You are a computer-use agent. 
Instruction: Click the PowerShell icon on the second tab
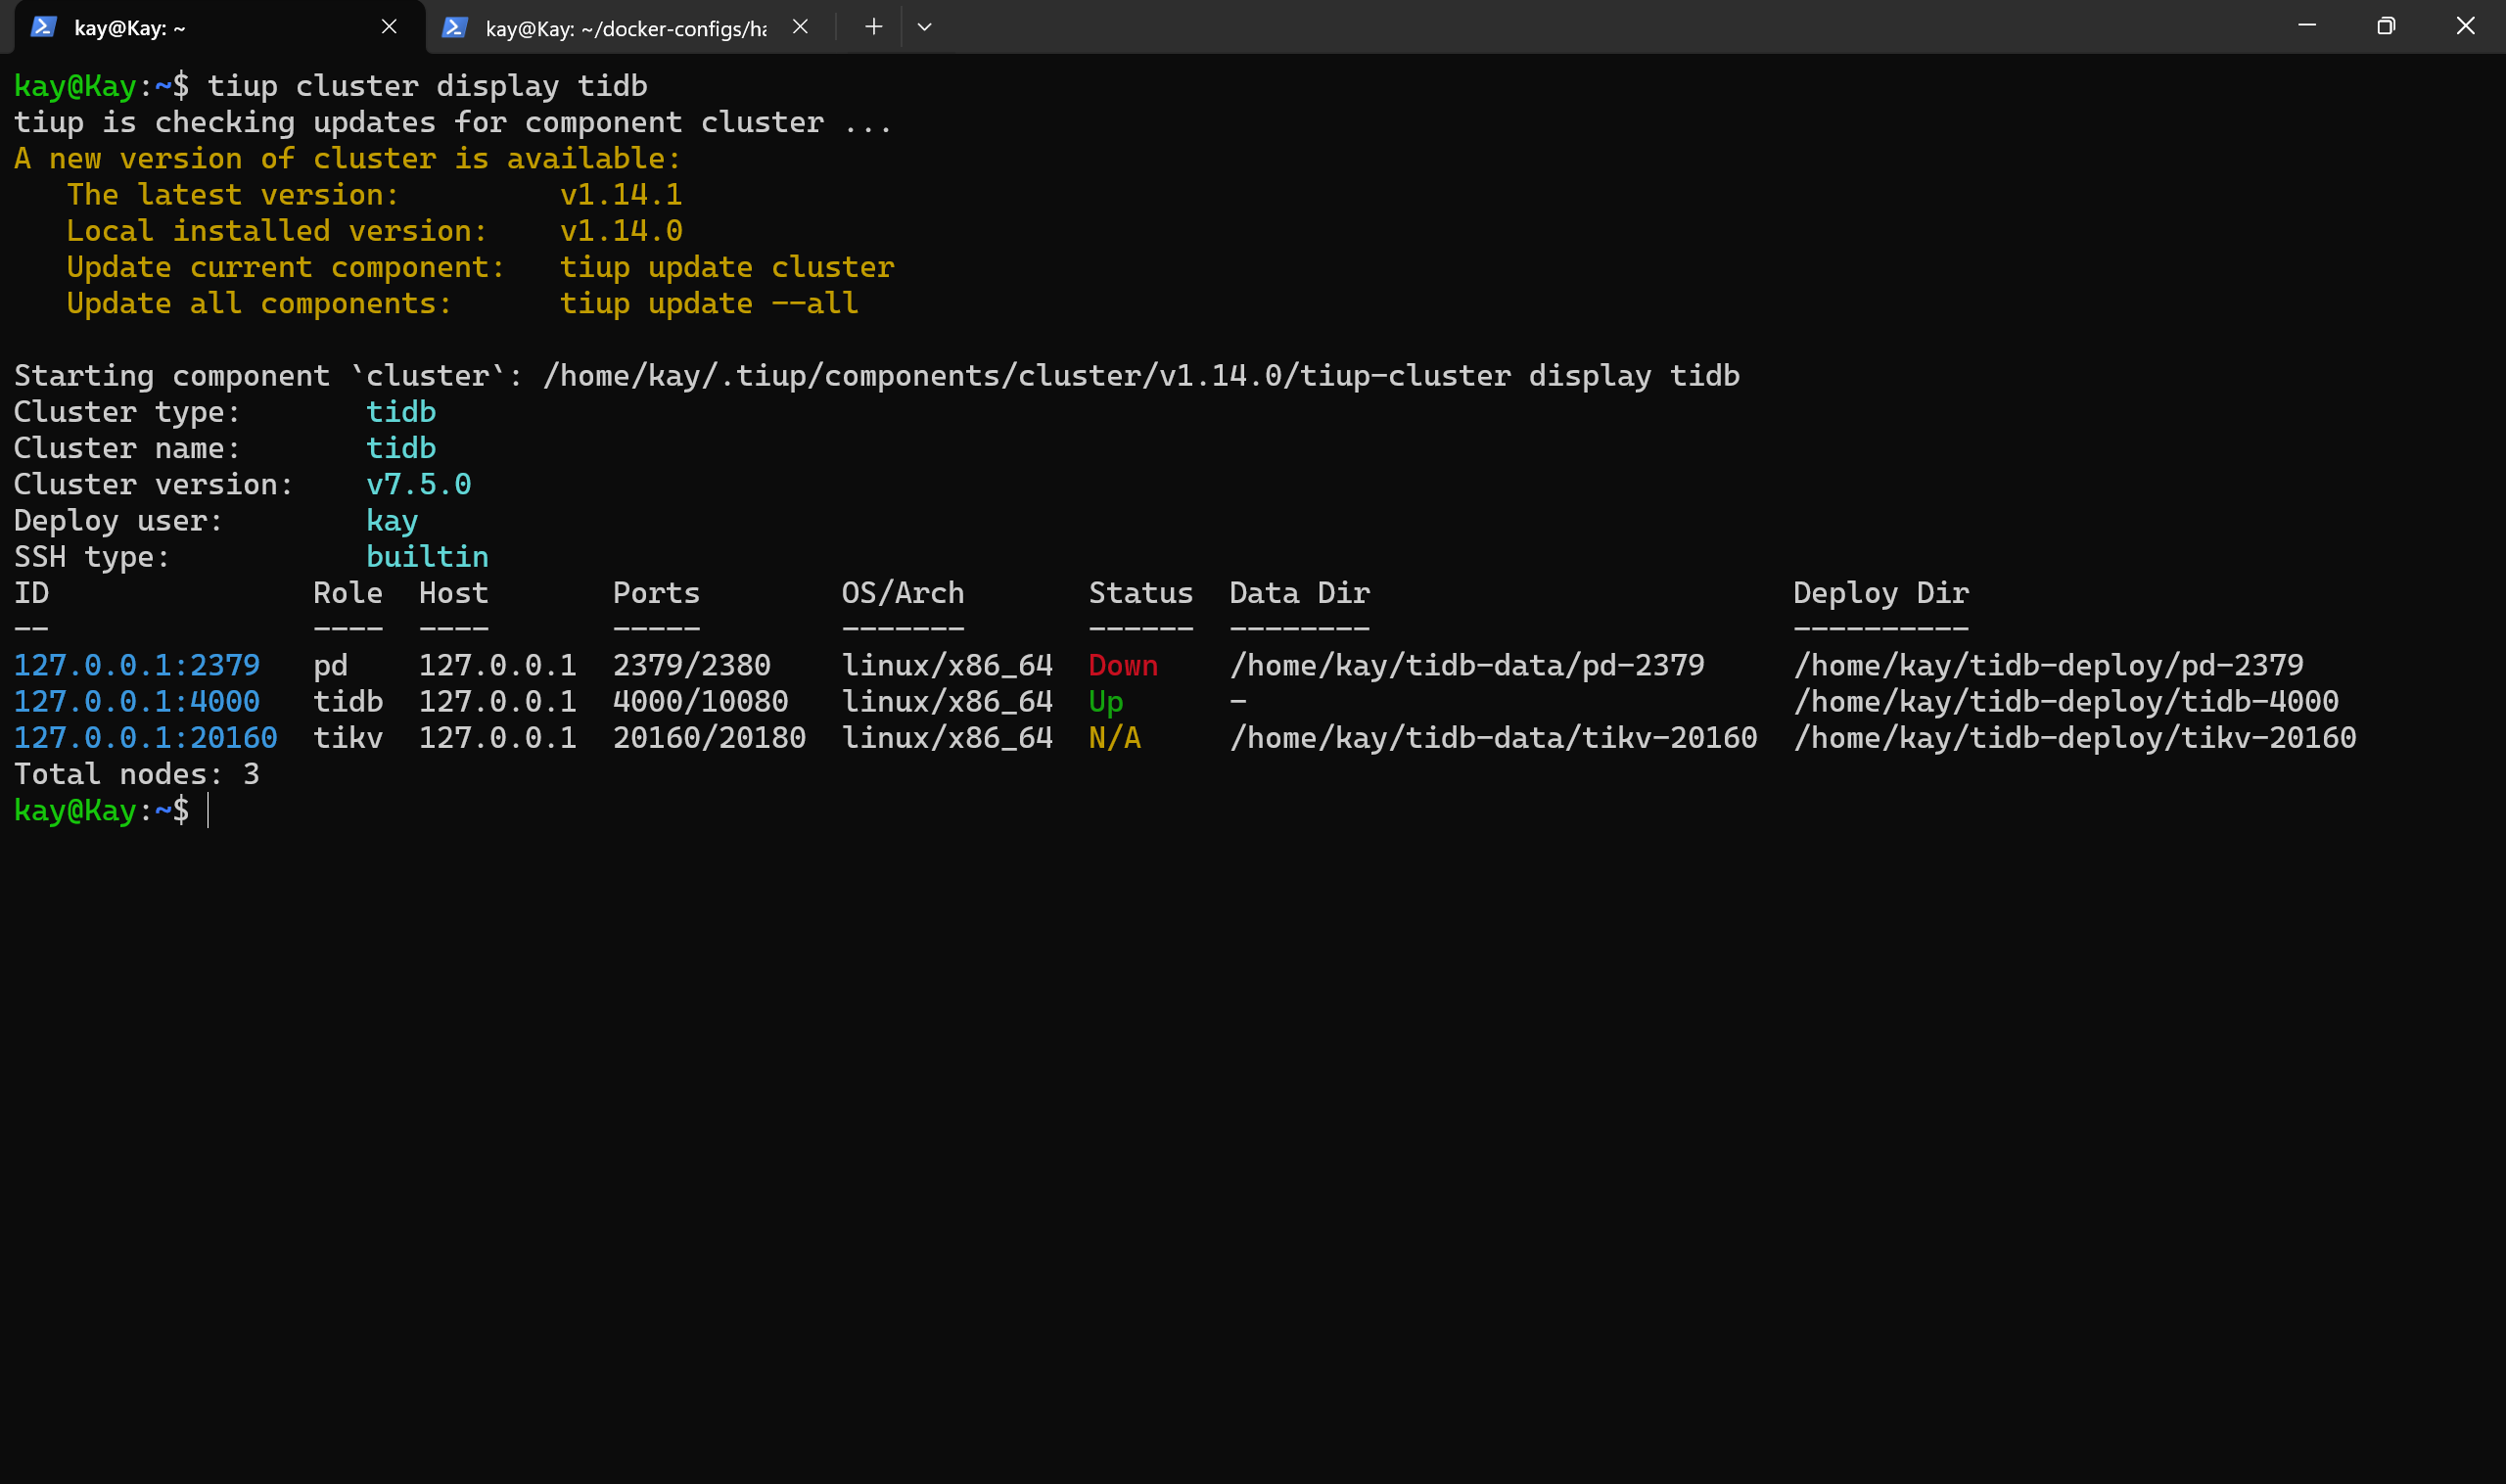(x=454, y=27)
